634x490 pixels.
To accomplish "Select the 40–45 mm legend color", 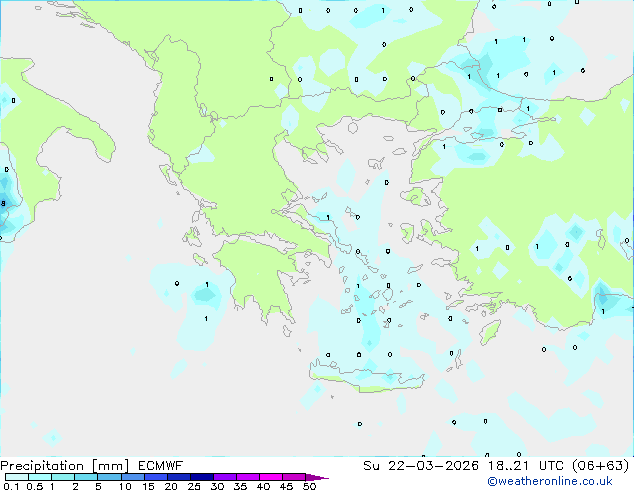I will (x=271, y=477).
